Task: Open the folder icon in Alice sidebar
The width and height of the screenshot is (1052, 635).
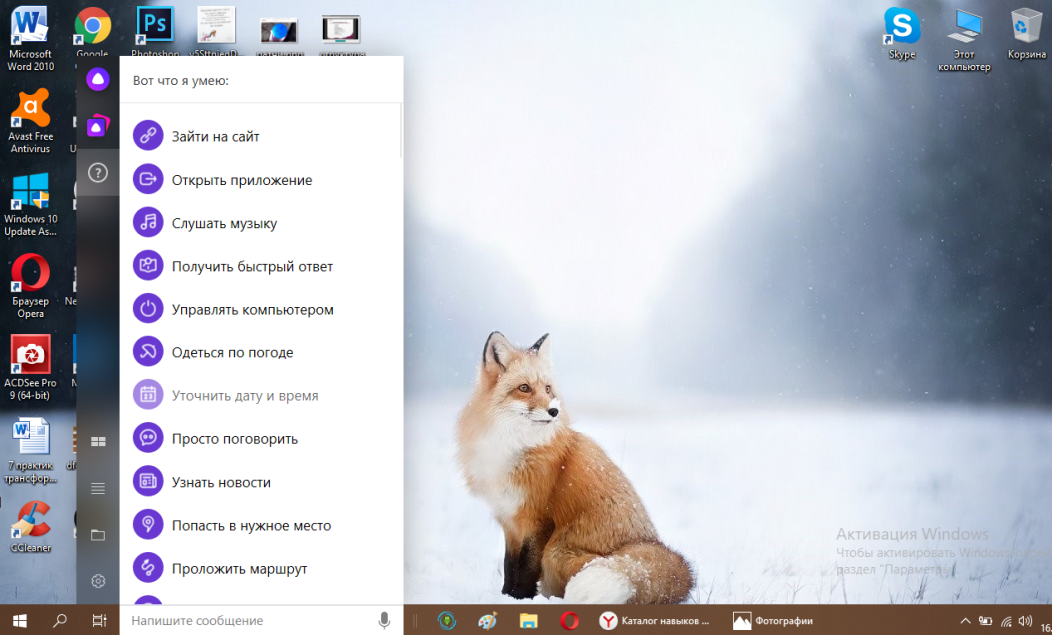Action: click(98, 535)
